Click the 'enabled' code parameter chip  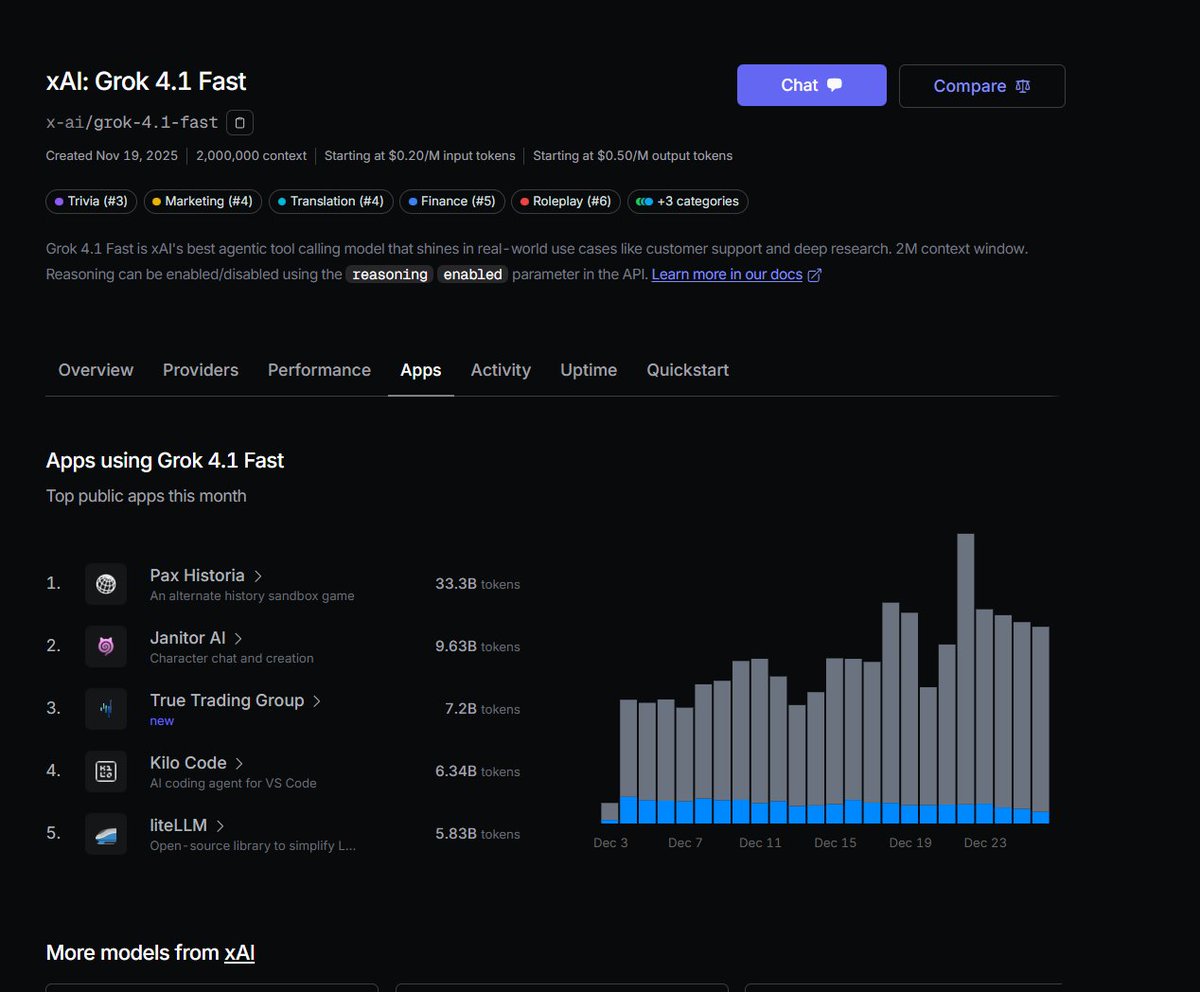click(473, 274)
